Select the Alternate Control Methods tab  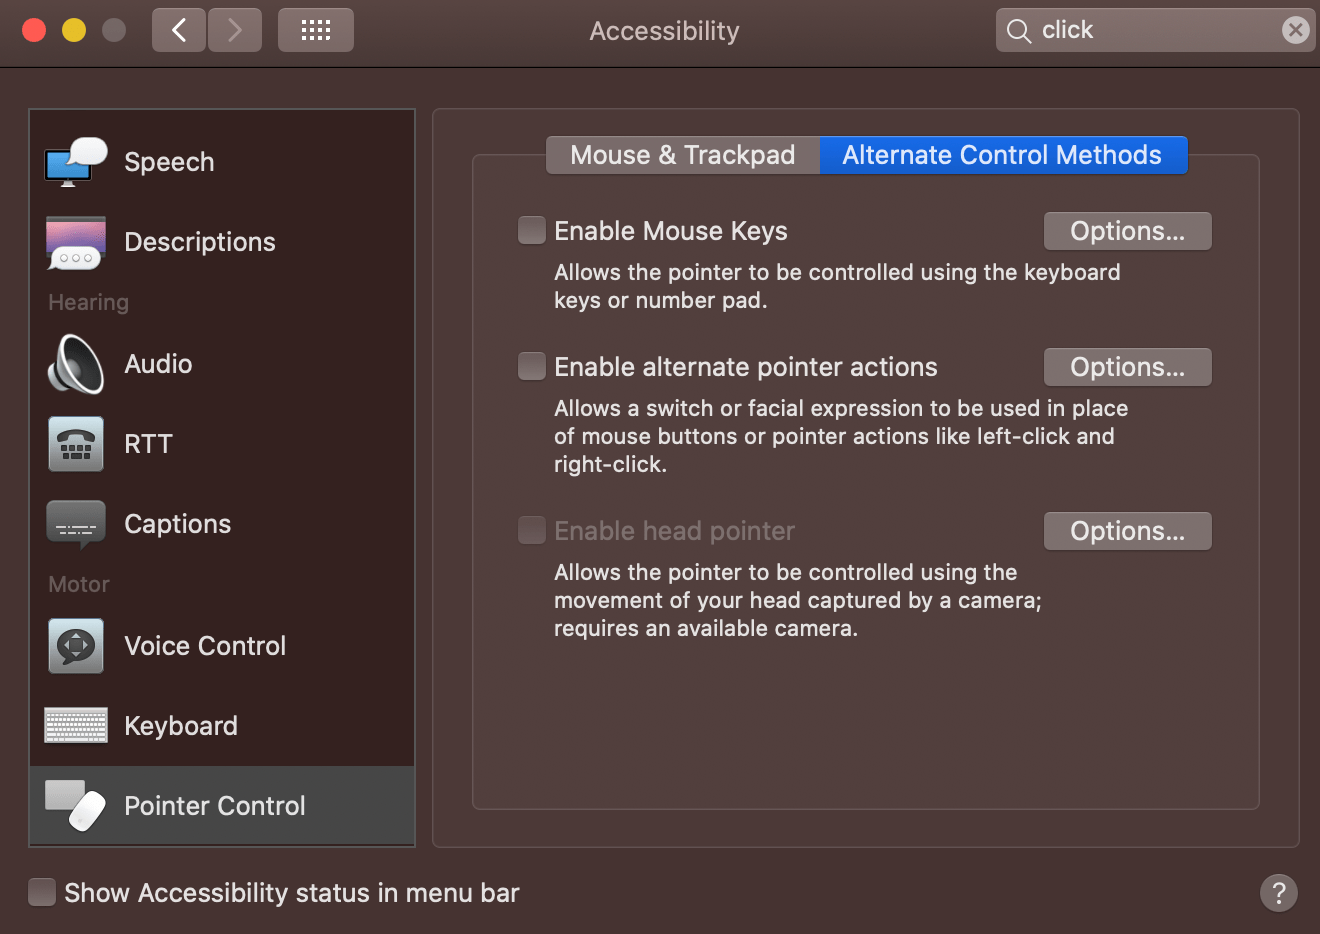click(1003, 155)
